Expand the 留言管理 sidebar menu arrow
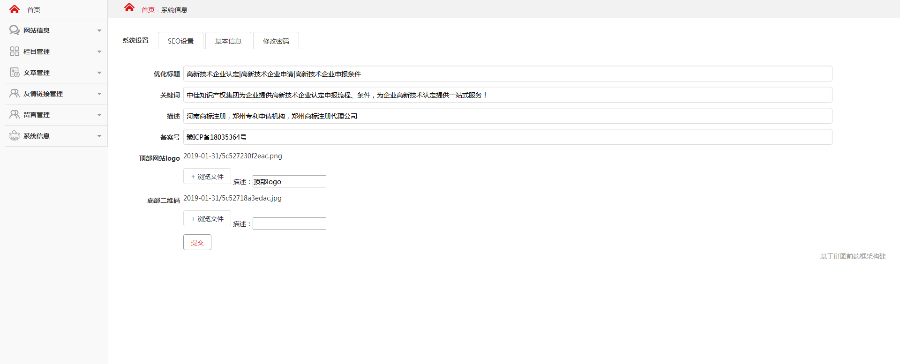The image size is (900, 364). (x=99, y=115)
